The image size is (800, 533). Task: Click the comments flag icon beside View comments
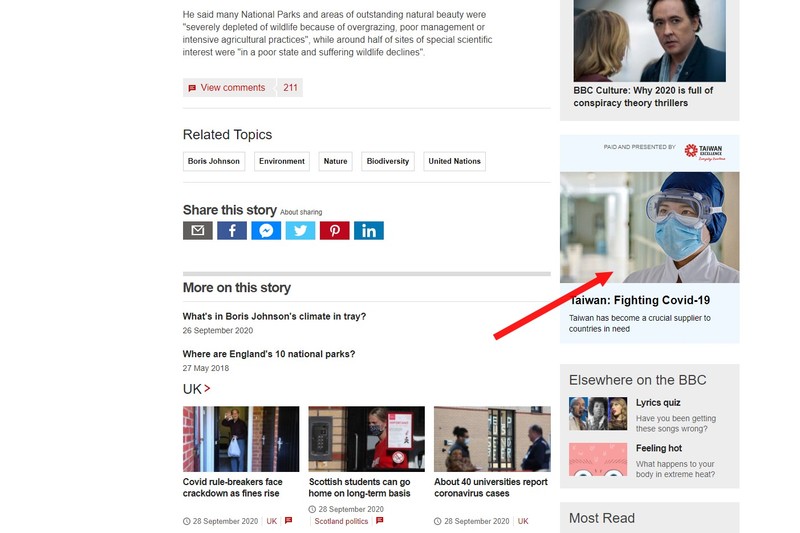[x=192, y=88]
